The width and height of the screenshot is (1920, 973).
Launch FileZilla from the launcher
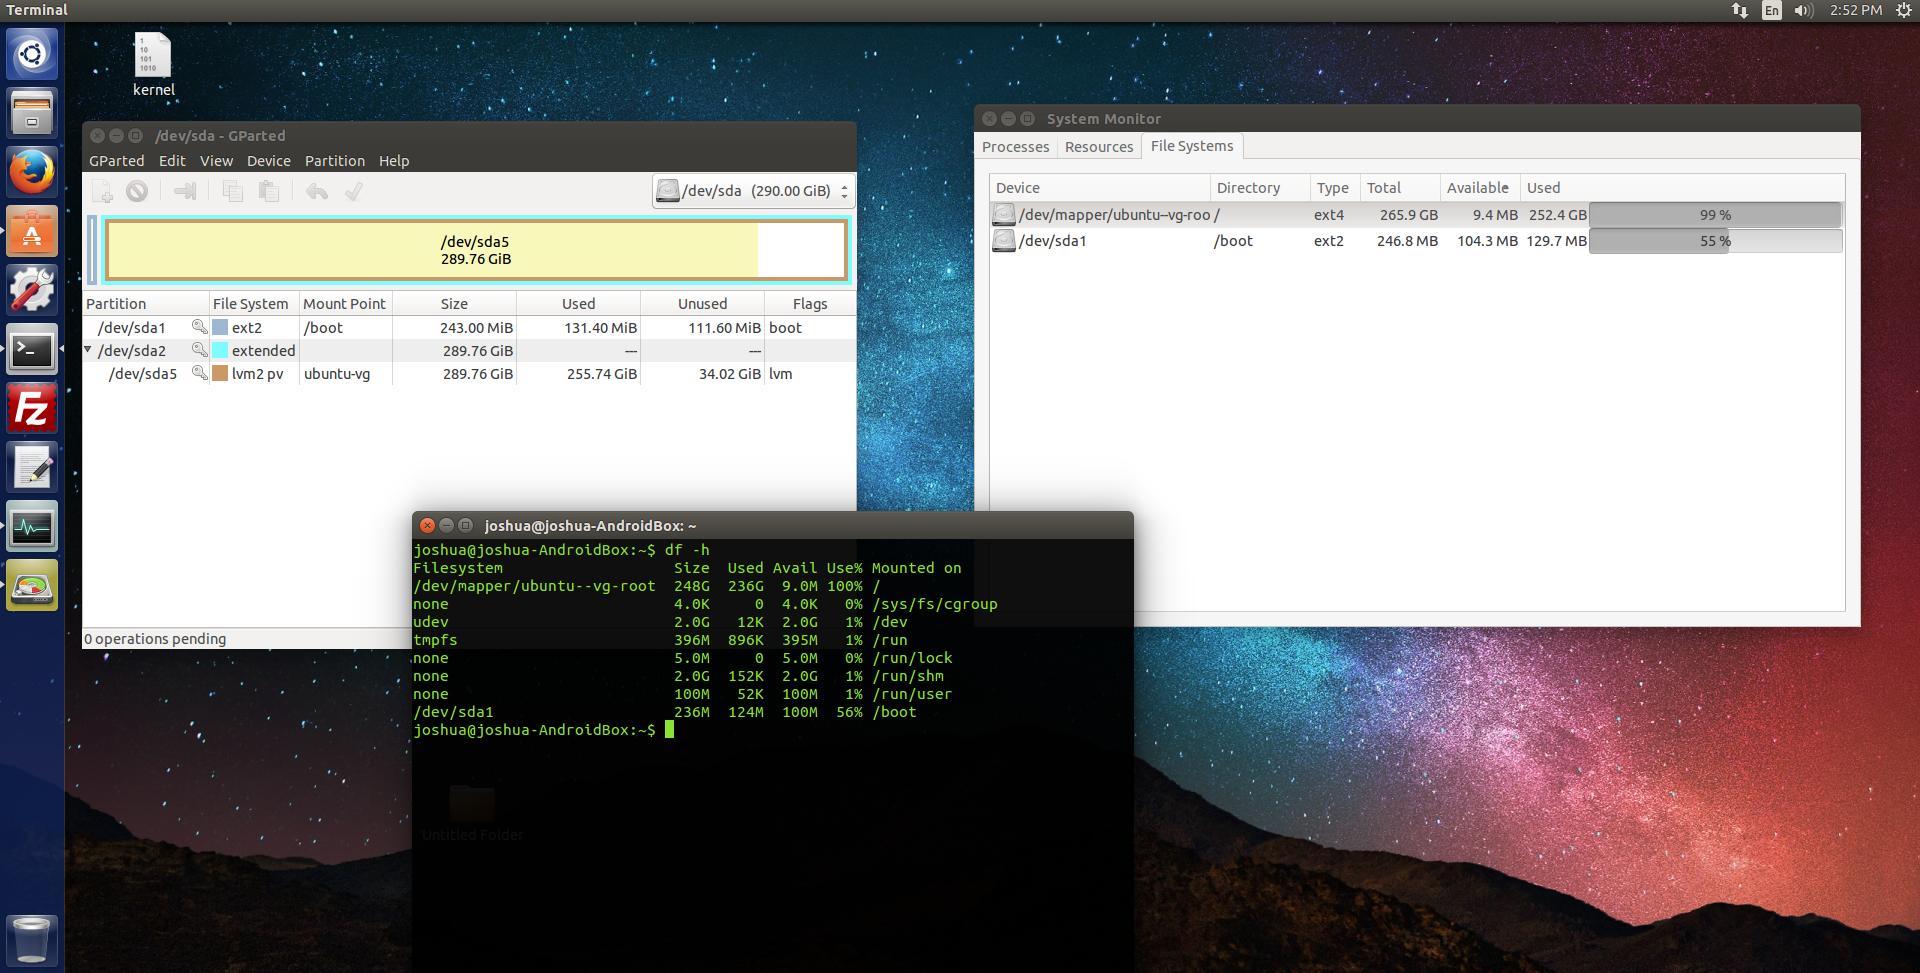click(32, 409)
